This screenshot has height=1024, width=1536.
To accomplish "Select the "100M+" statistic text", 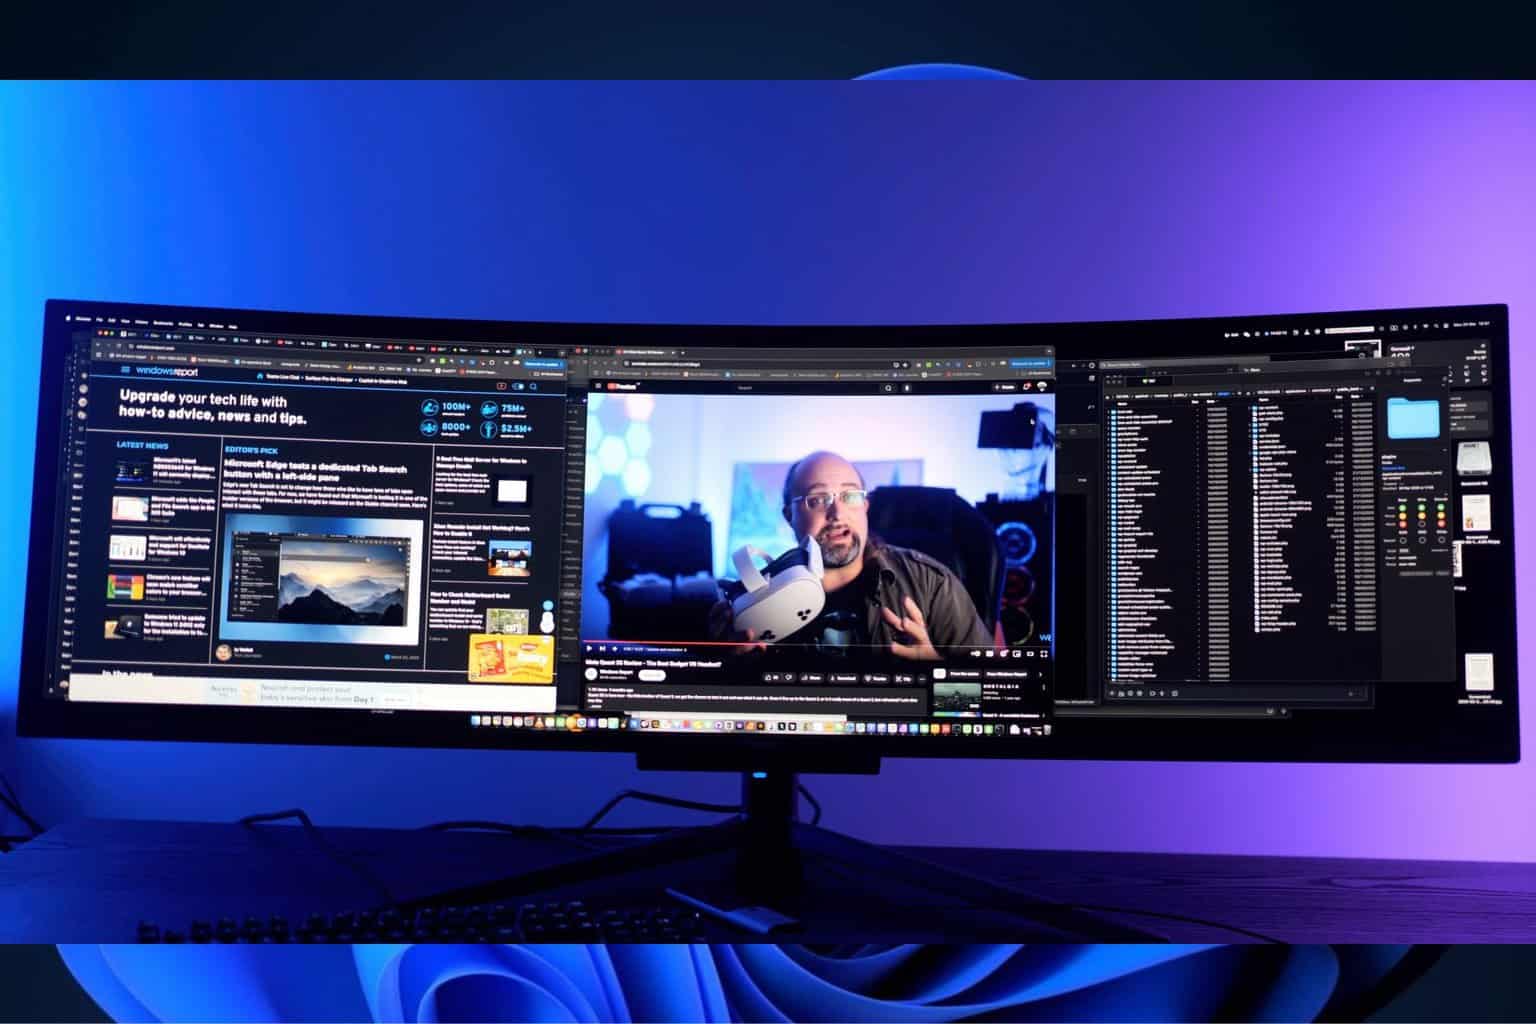I will pyautogui.click(x=456, y=407).
